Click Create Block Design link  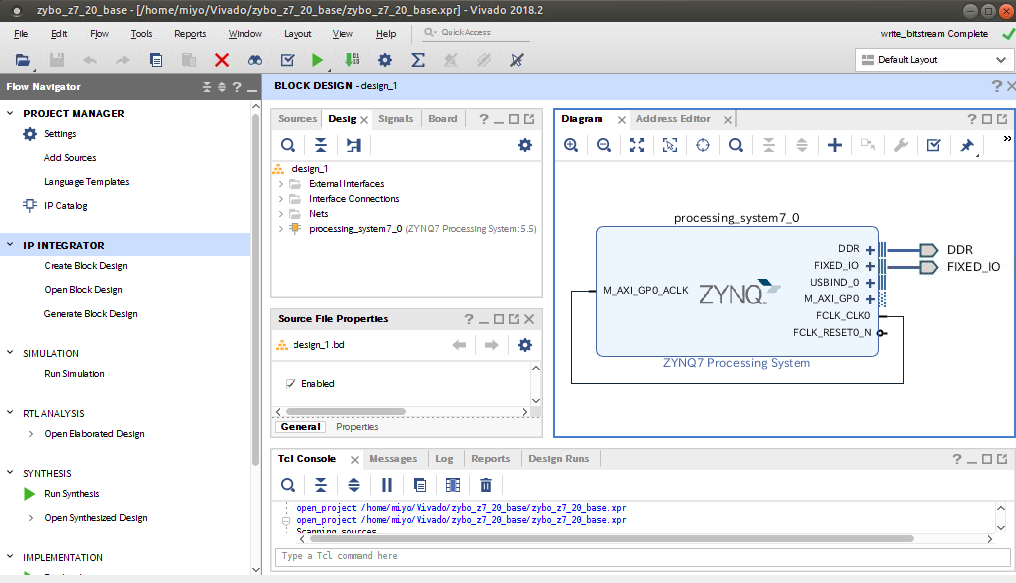click(x=86, y=266)
